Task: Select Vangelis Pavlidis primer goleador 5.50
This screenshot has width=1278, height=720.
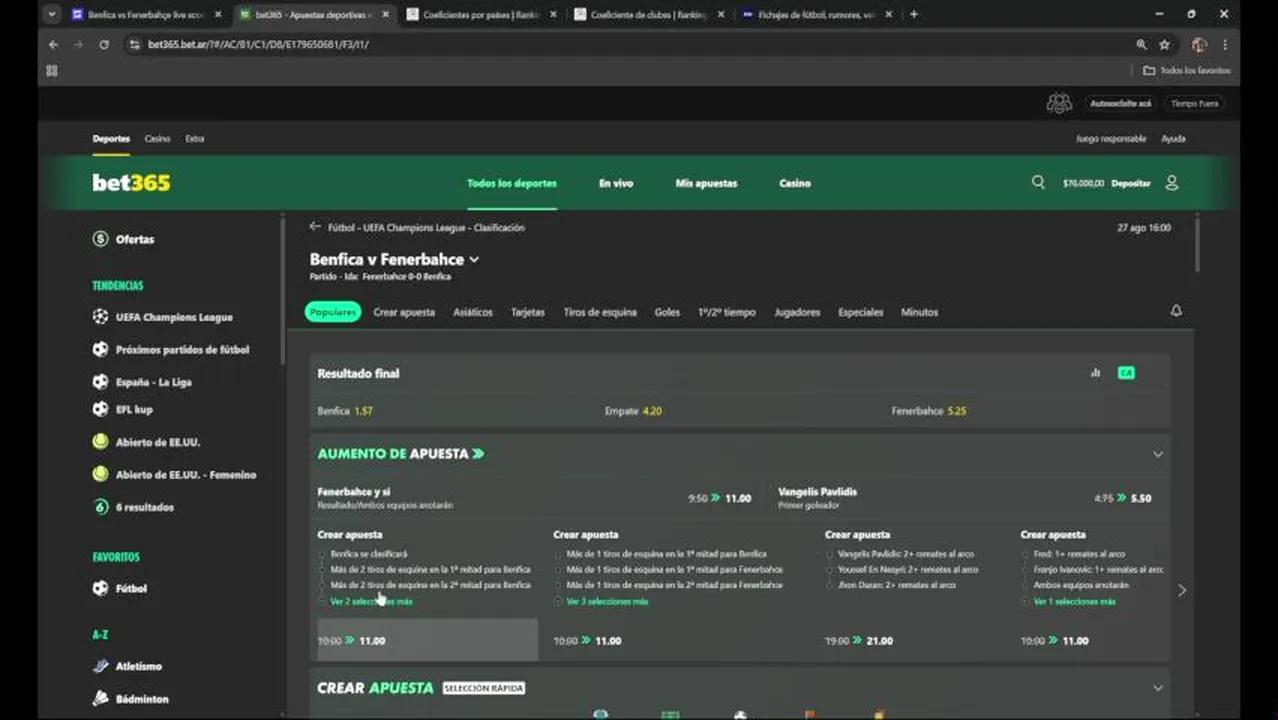Action: coord(965,497)
